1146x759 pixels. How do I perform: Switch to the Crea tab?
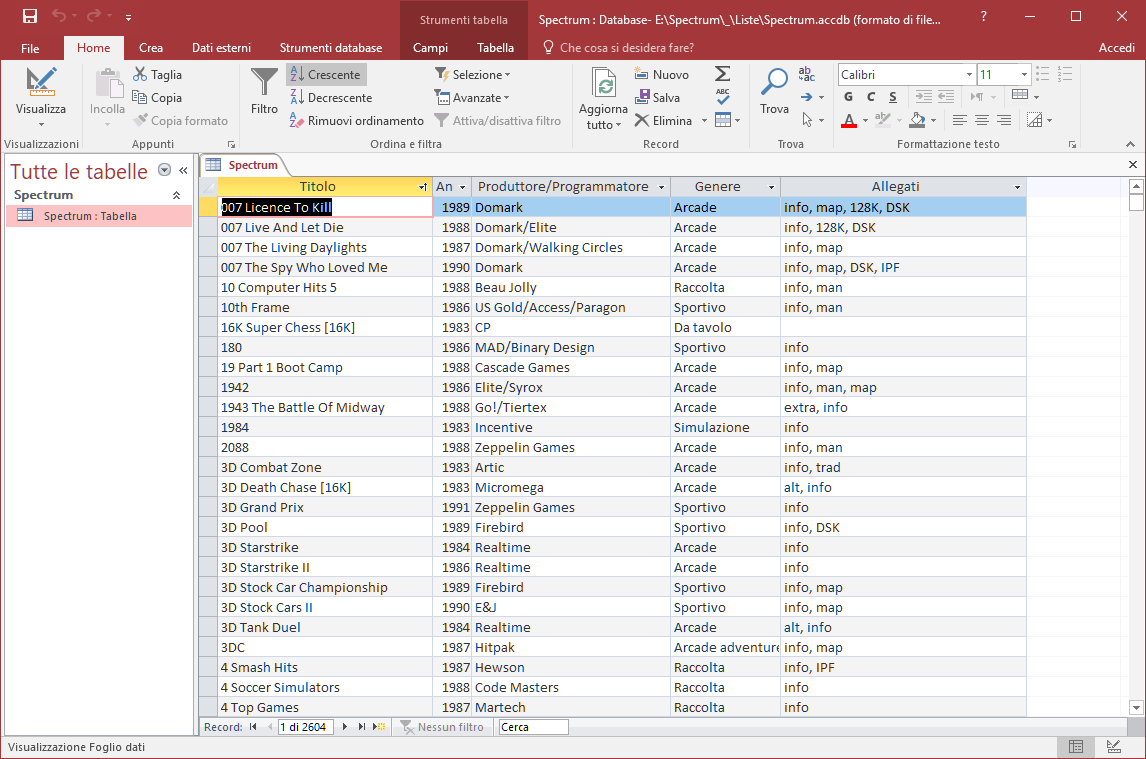tap(151, 48)
